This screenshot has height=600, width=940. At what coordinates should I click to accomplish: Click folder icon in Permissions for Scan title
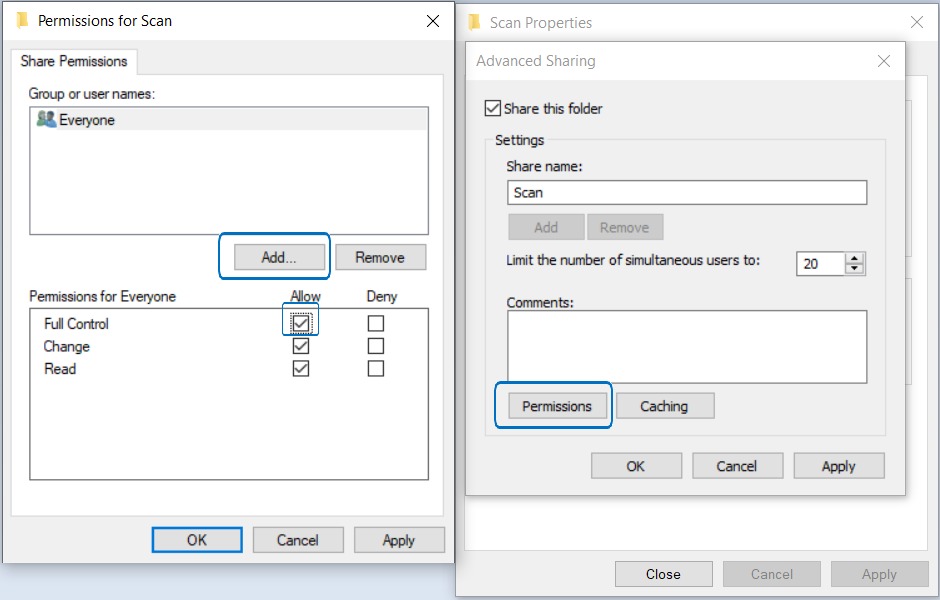pyautogui.click(x=22, y=20)
